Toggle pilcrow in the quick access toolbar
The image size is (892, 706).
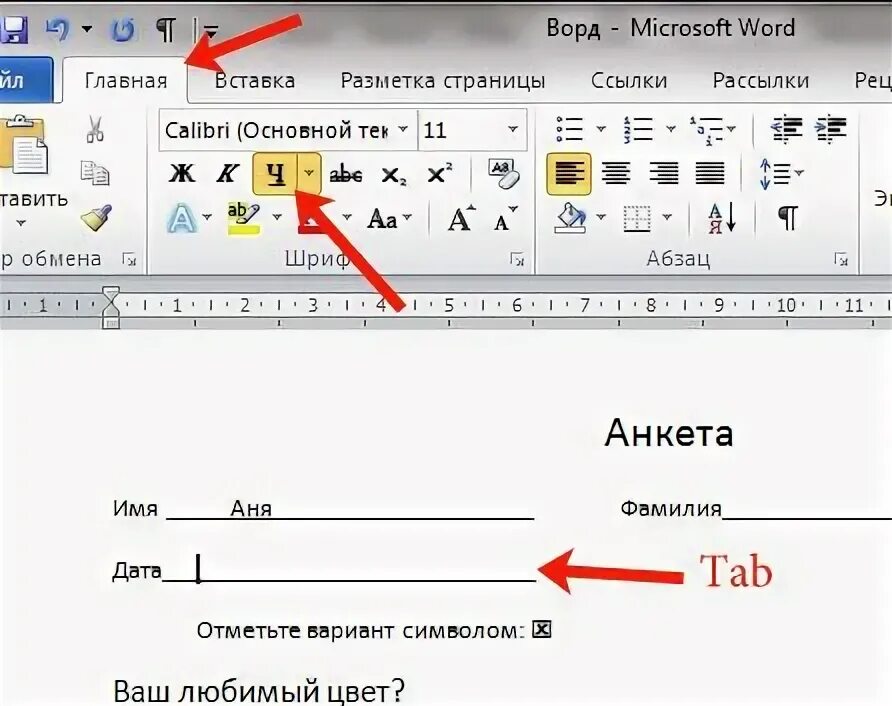(166, 29)
